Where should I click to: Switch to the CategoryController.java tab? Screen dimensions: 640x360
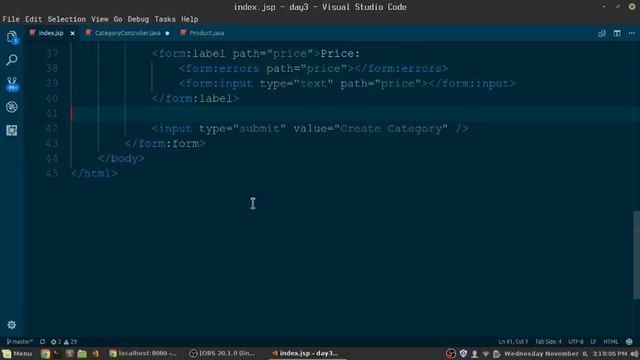[x=127, y=33]
